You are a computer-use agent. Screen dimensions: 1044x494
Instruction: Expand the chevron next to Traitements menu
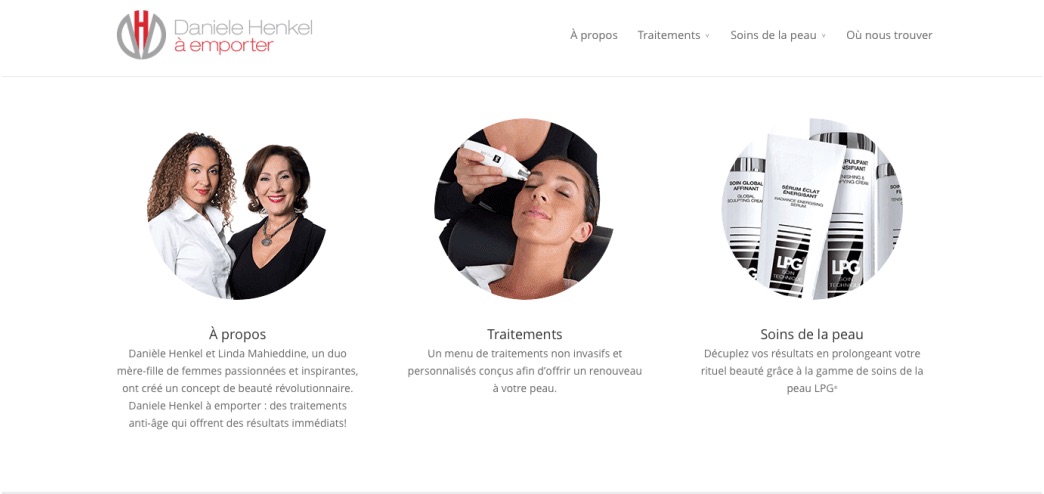(707, 36)
